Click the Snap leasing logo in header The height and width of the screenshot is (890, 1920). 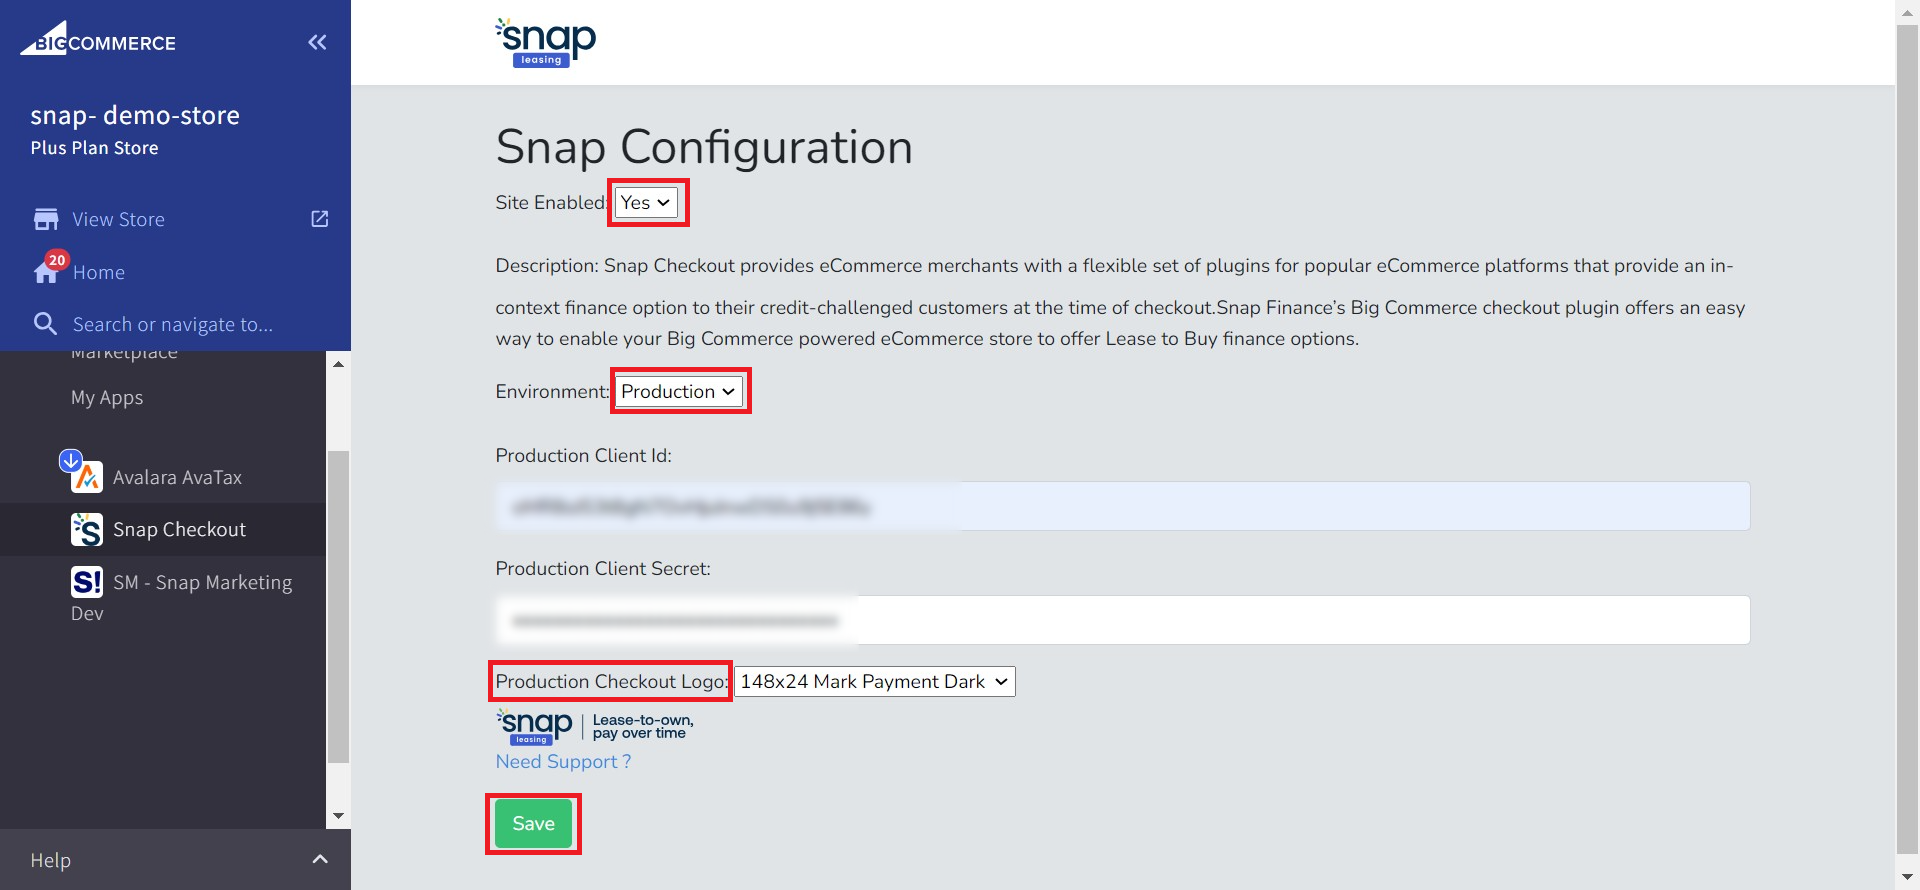click(x=546, y=43)
